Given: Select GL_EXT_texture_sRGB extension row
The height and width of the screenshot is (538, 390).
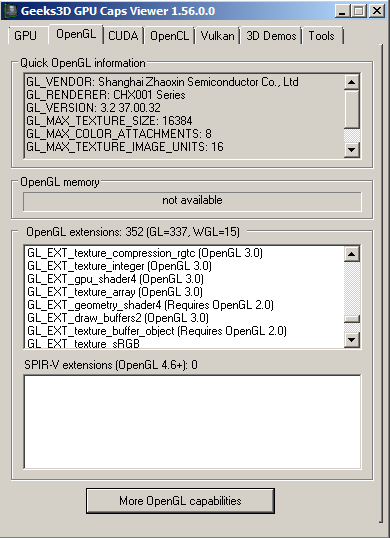Looking at the screenshot, I should point(83,344).
